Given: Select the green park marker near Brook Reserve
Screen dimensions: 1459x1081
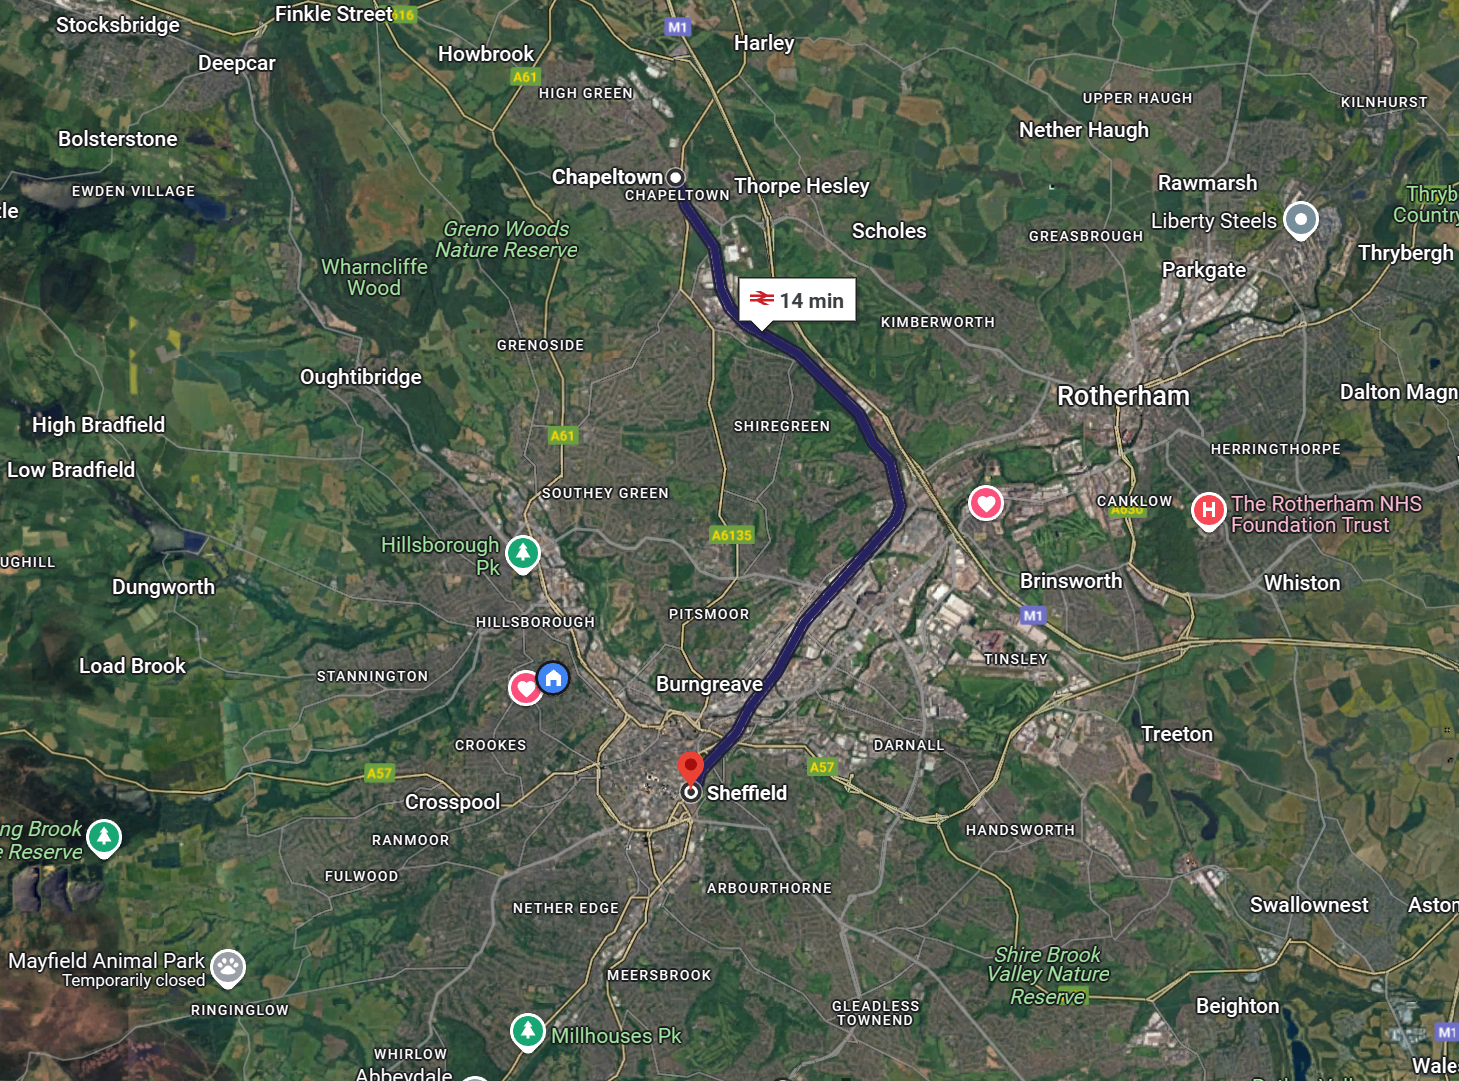Looking at the screenshot, I should [104, 837].
